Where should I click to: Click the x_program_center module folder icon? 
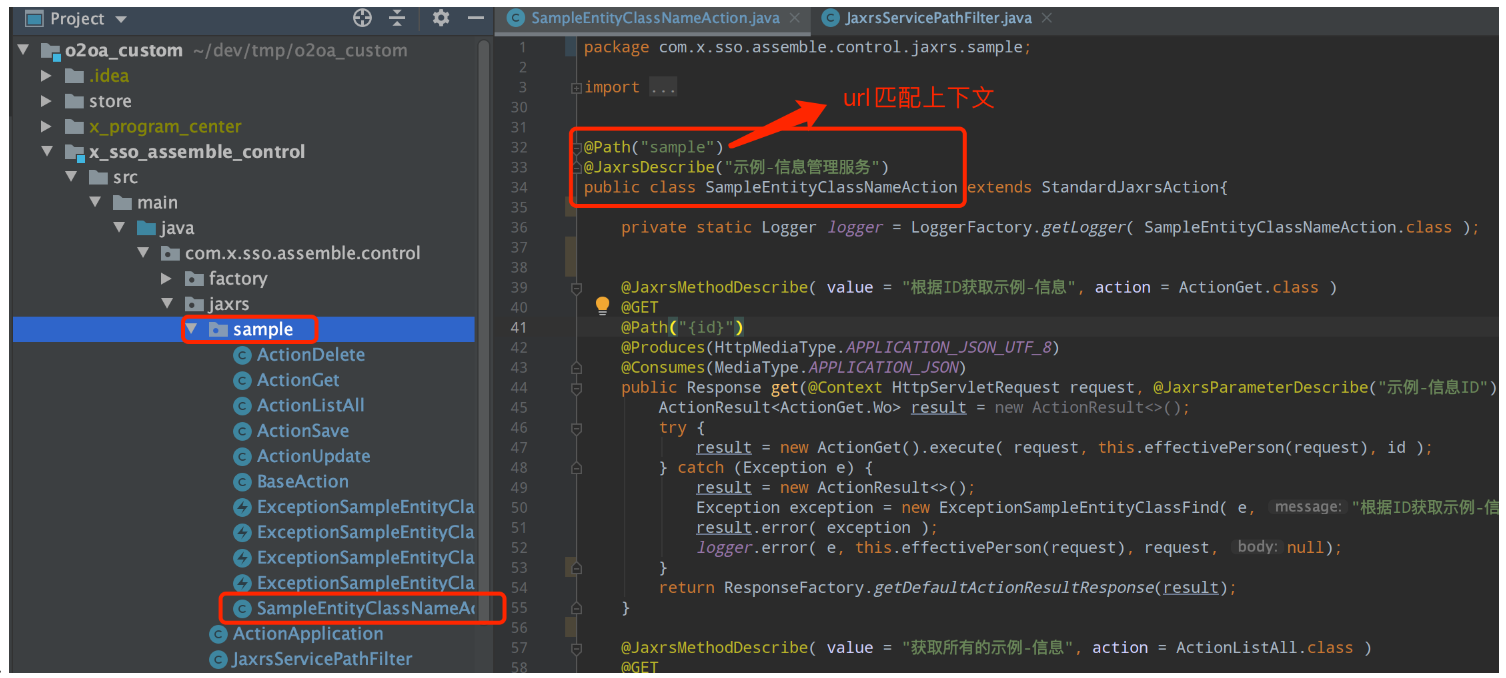coord(74,127)
